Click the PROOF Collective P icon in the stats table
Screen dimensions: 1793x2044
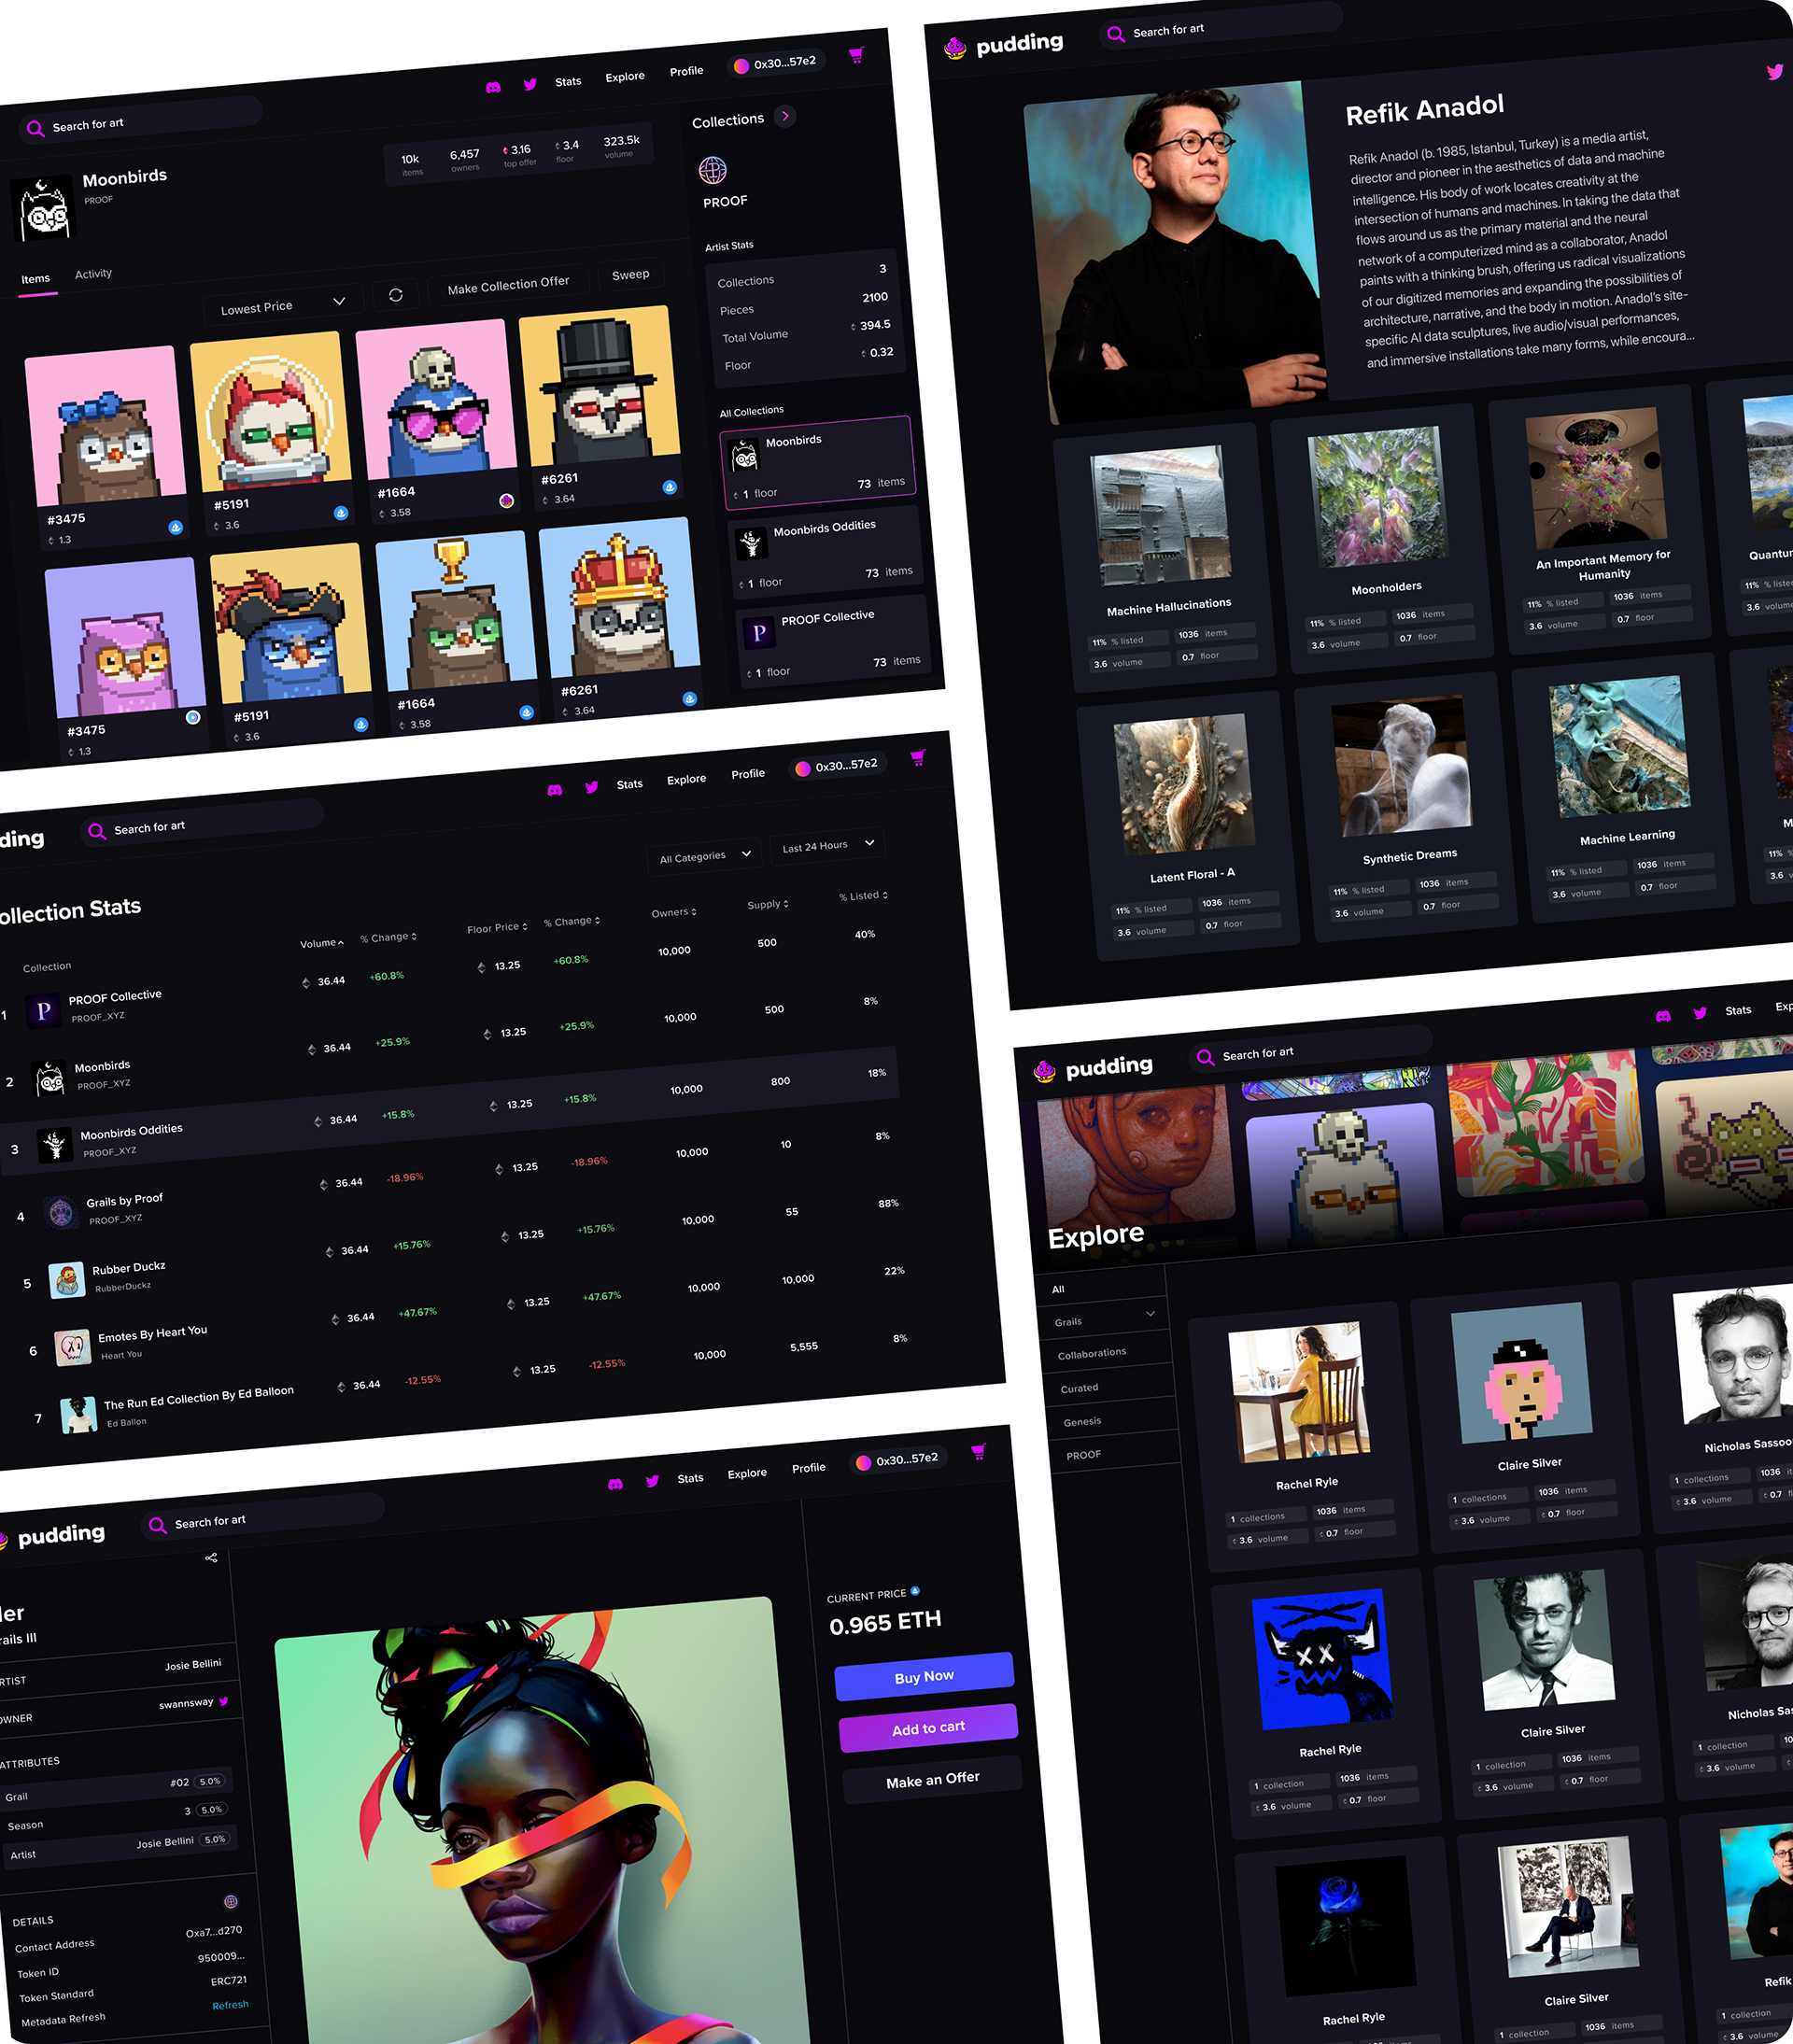(x=42, y=1010)
